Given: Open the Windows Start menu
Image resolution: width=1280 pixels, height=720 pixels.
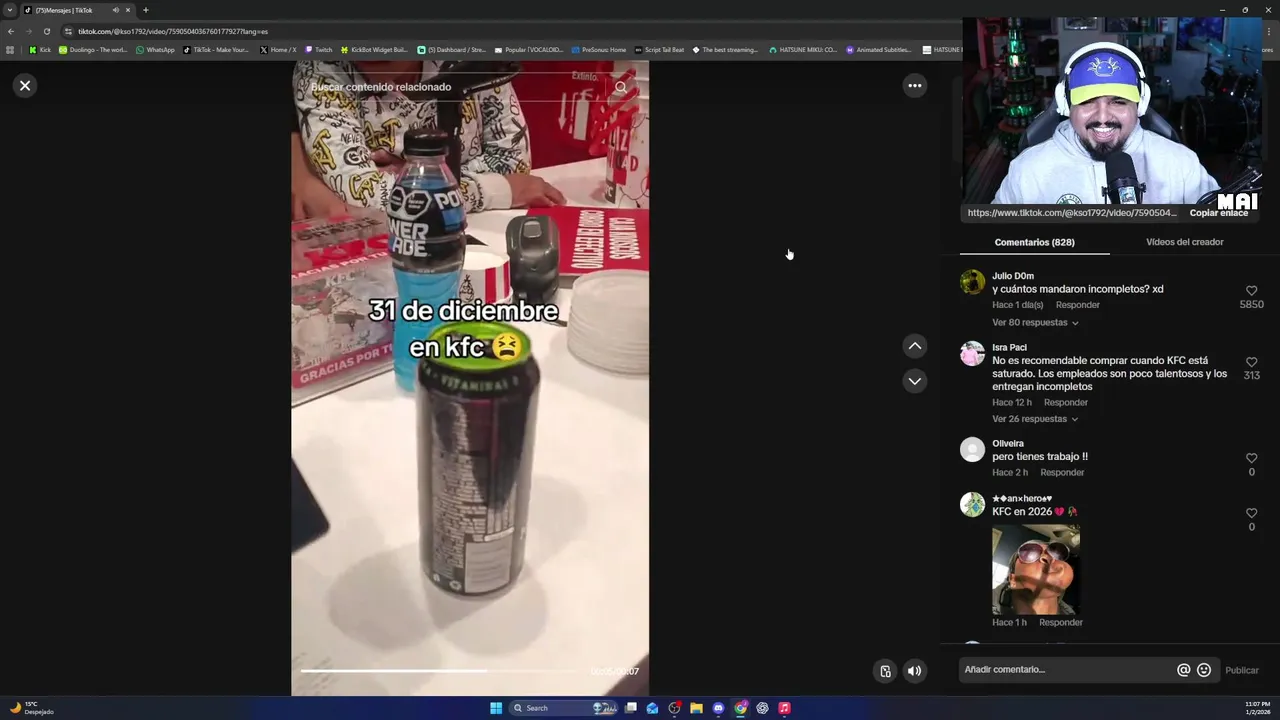Looking at the screenshot, I should coord(496,708).
